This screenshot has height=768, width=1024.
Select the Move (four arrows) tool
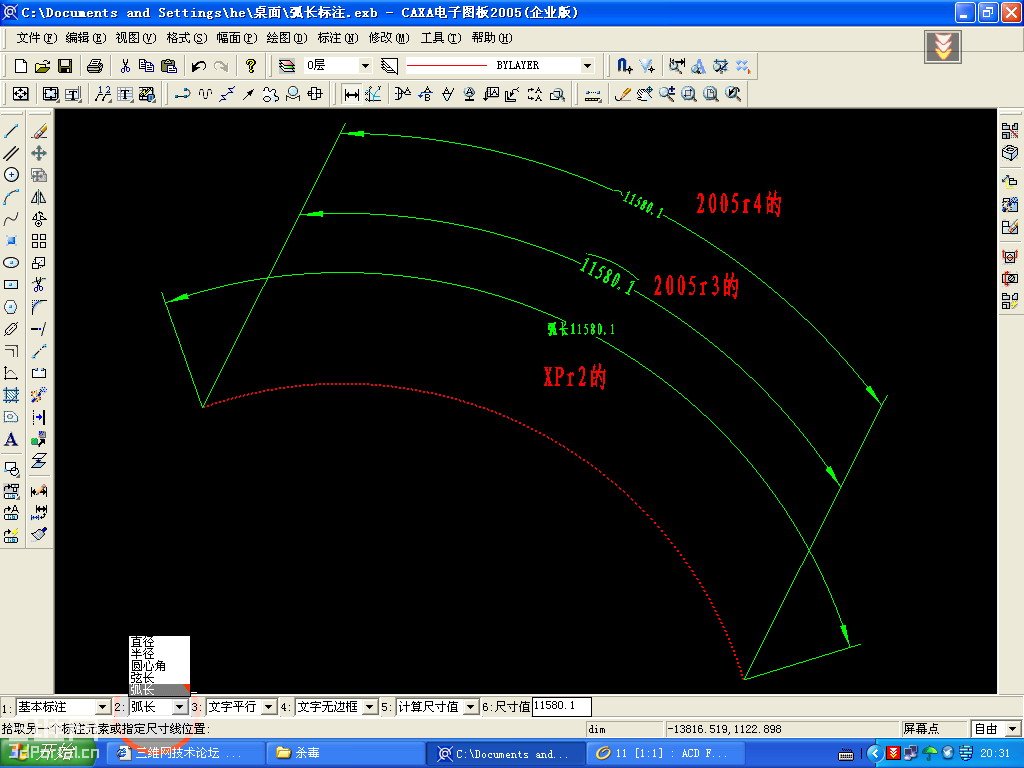click(39, 153)
